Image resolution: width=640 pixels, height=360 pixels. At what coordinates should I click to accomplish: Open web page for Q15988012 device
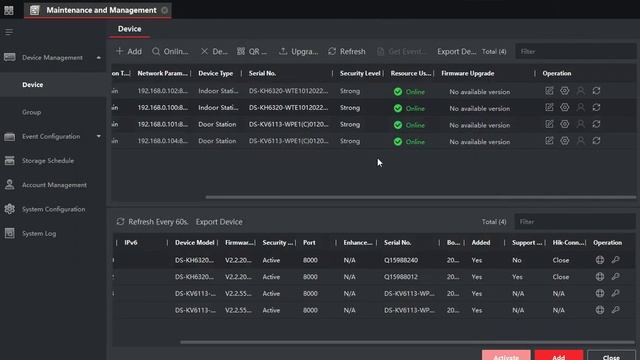click(600, 277)
